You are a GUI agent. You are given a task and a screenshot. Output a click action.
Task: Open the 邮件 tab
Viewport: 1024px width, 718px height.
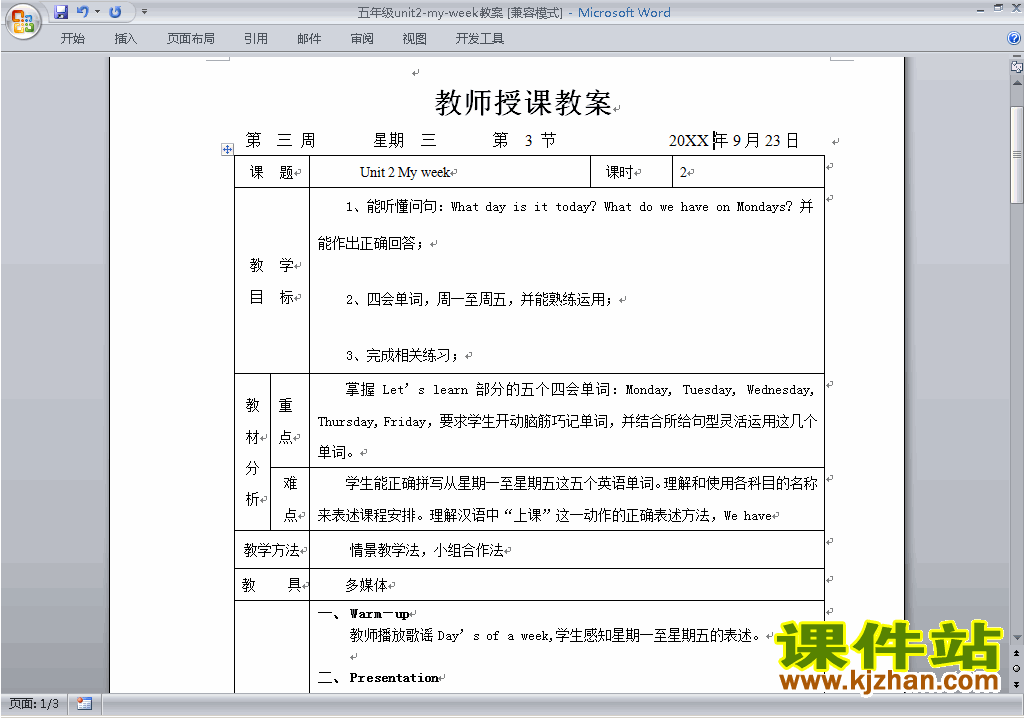coord(309,39)
